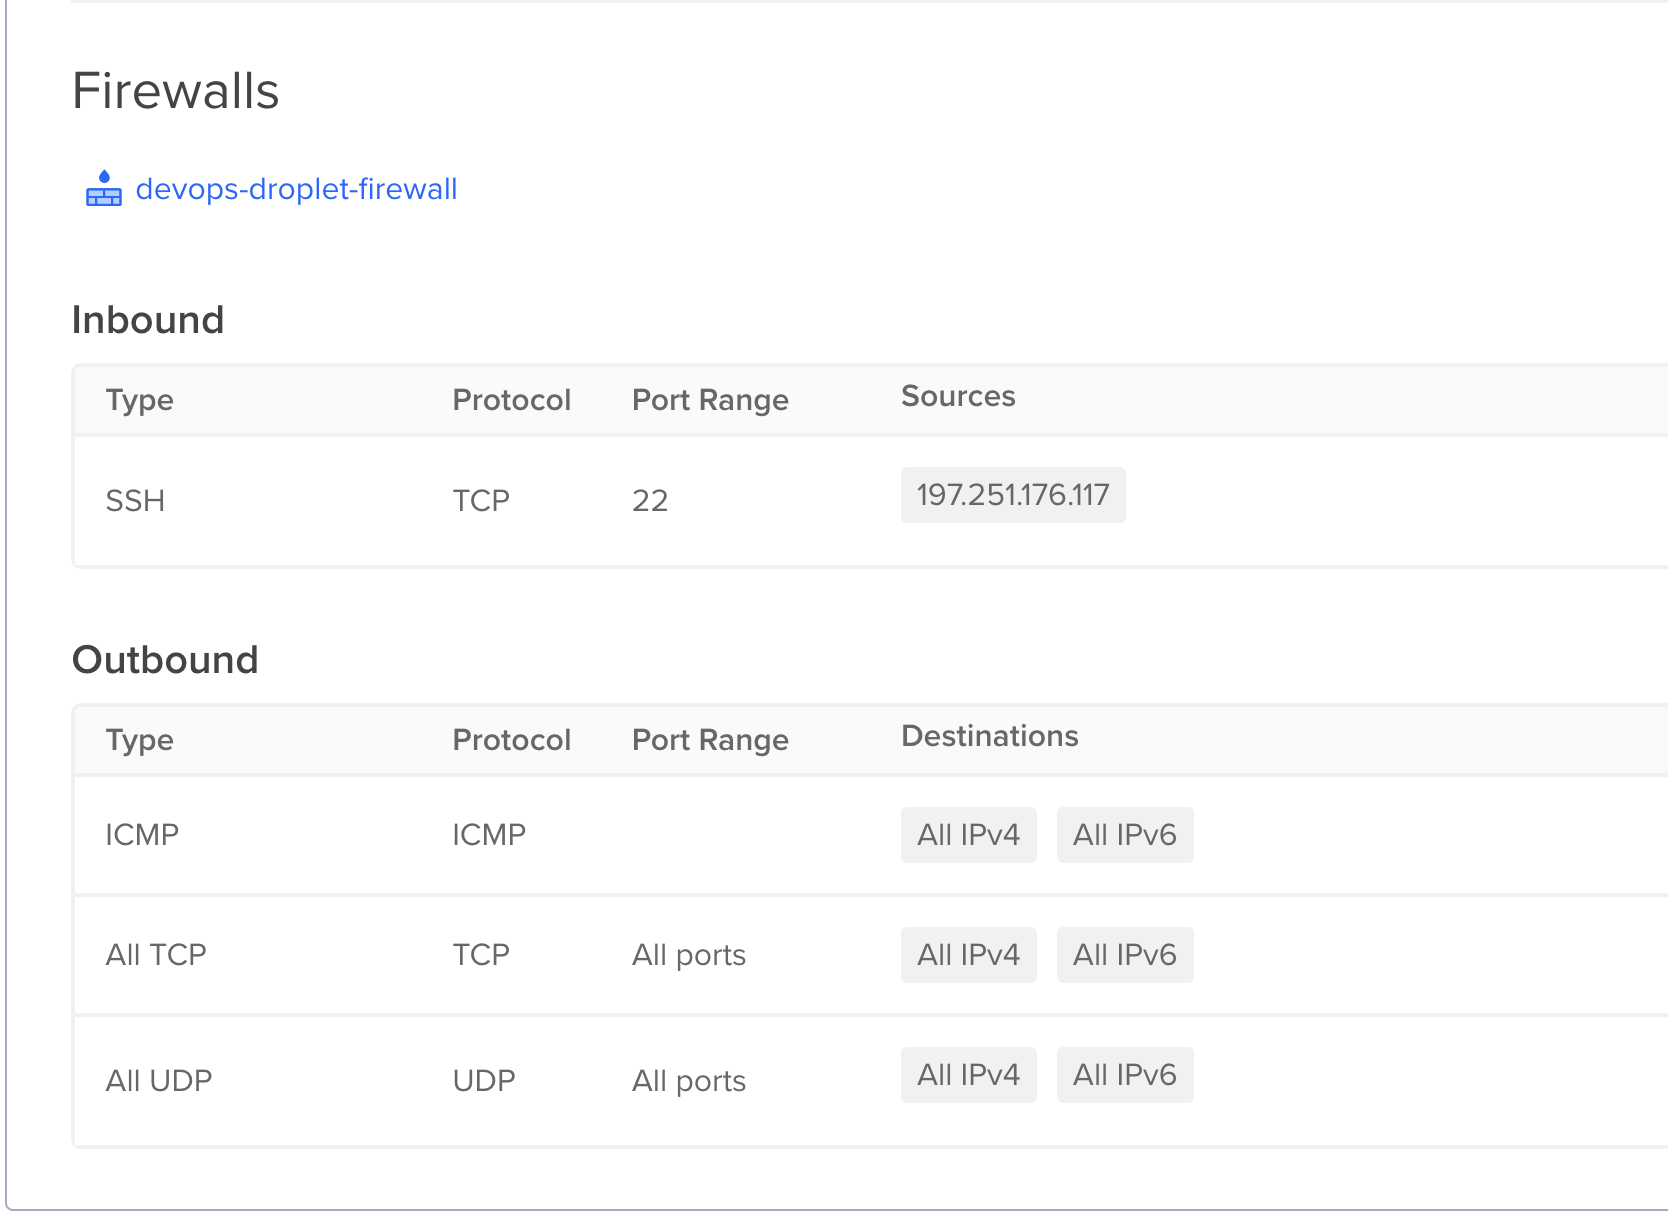Click the Sources column header
The width and height of the screenshot is (1668, 1230).
pos(957,396)
